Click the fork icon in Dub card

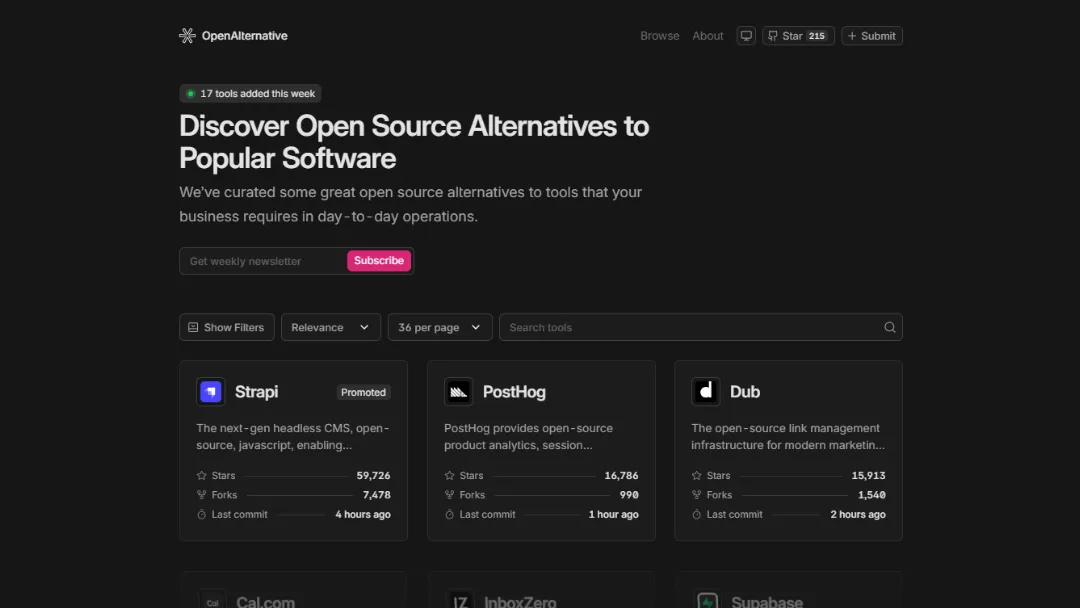point(697,494)
